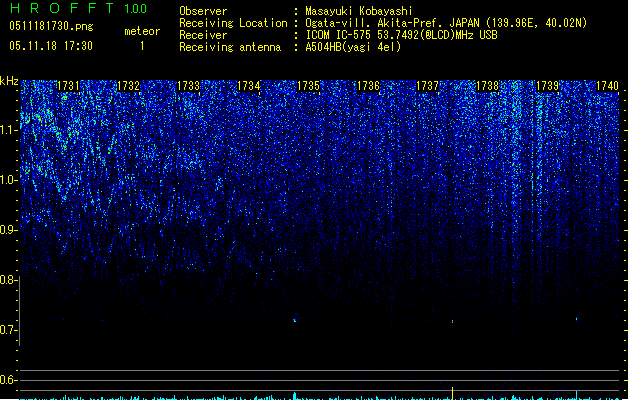Select the file name 0511181730.png

point(51,26)
